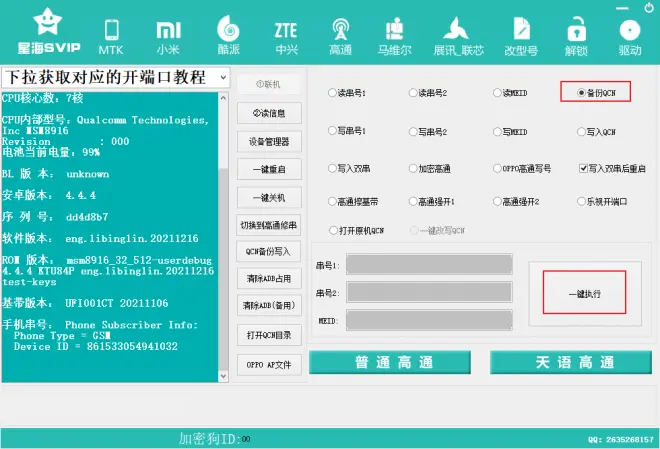Minimize the window with the dash icon
660x449 pixels.
point(622,8)
